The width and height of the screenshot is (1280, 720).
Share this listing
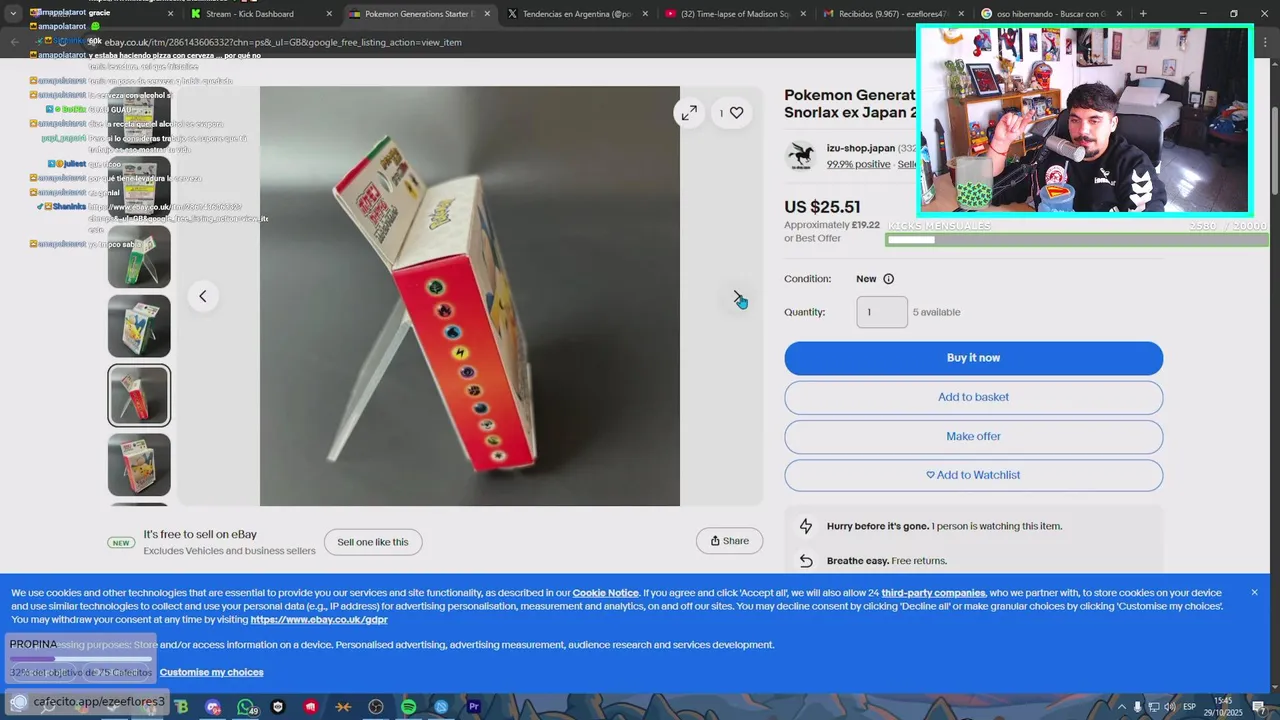pyautogui.click(x=729, y=541)
